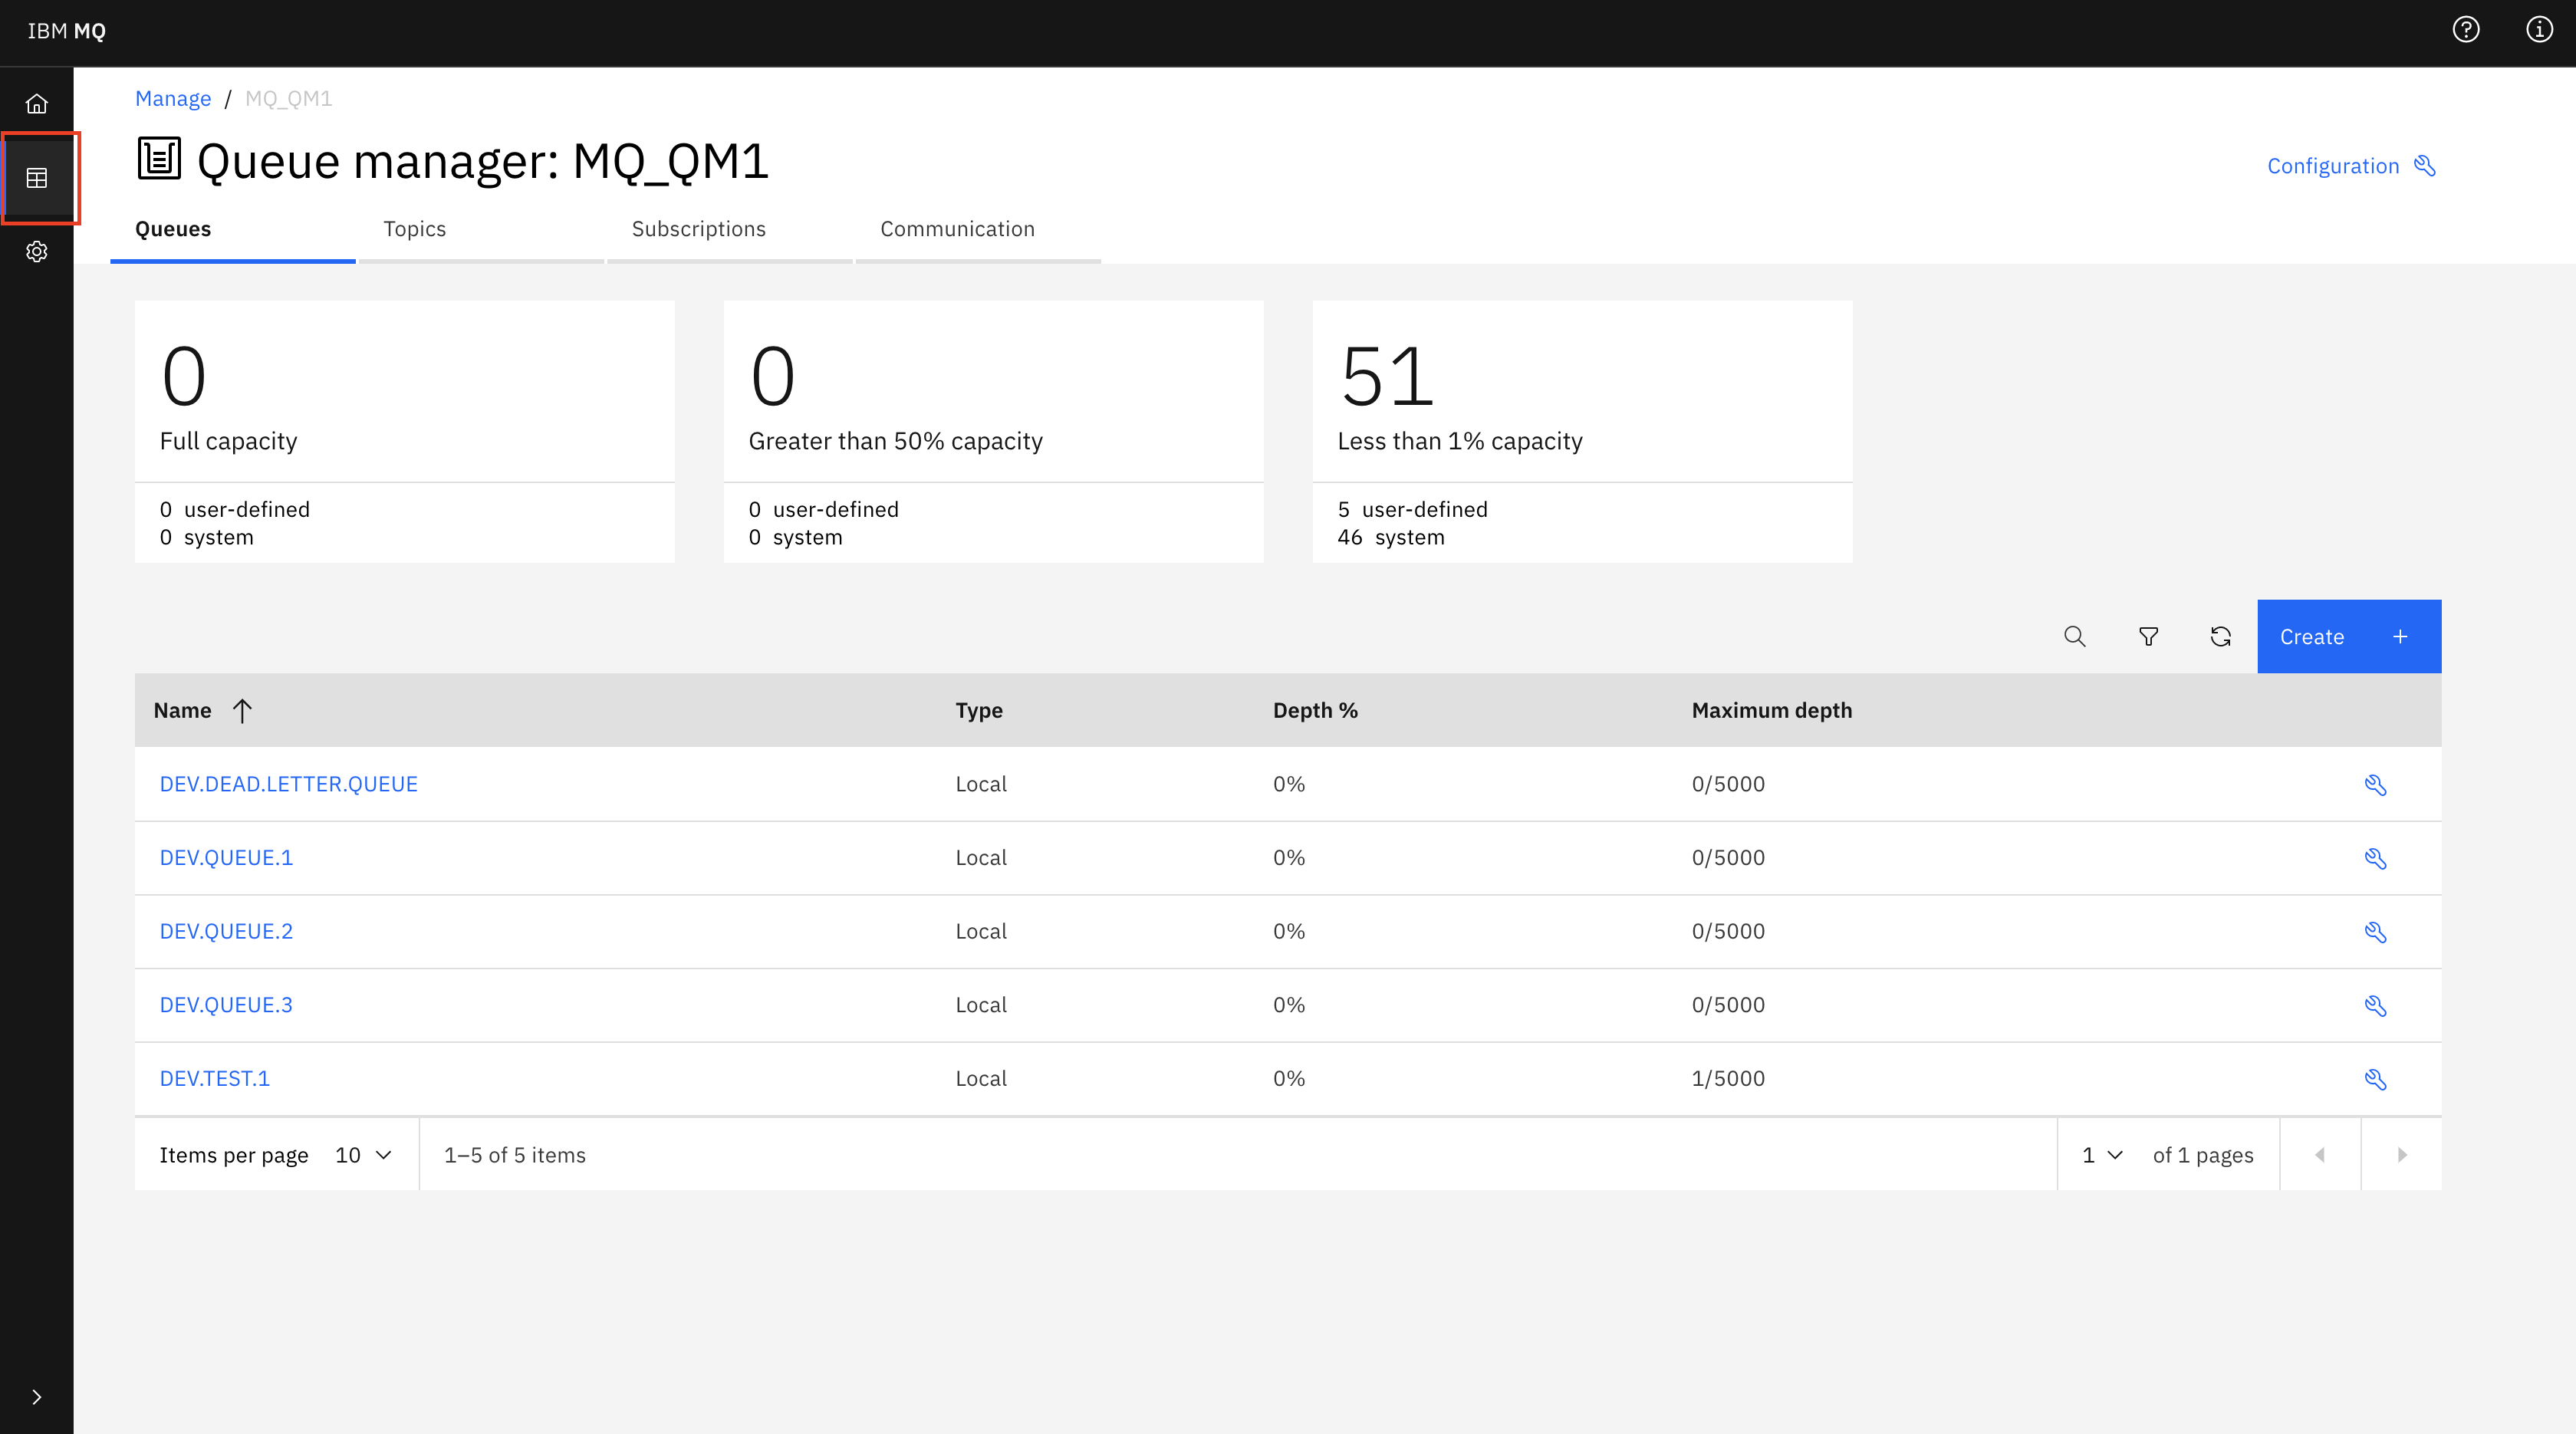
Task: Go to next page with pagination arrow
Action: [2401, 1154]
